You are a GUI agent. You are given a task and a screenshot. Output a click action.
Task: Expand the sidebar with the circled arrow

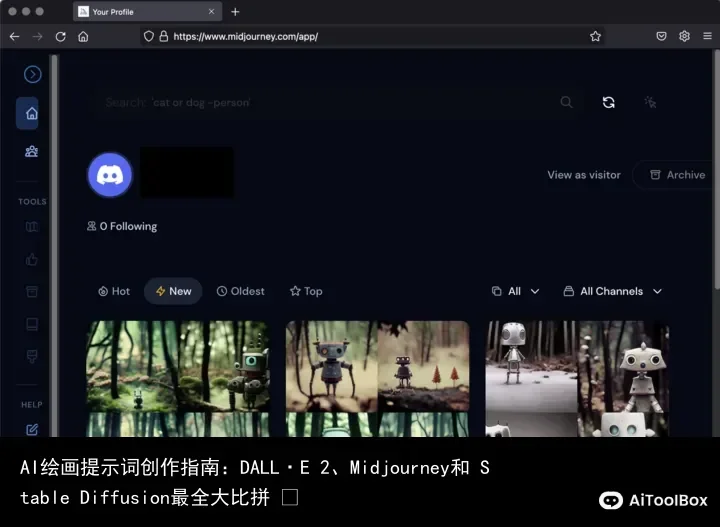click(33, 74)
